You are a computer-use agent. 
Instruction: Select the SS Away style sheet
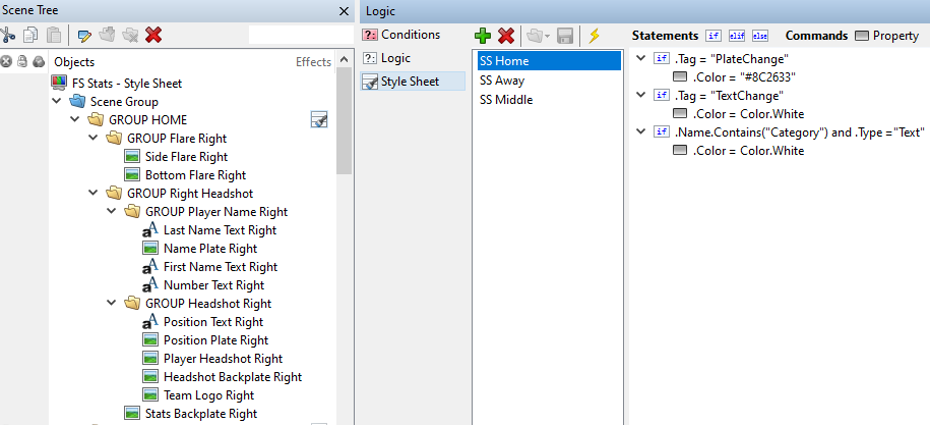click(502, 80)
